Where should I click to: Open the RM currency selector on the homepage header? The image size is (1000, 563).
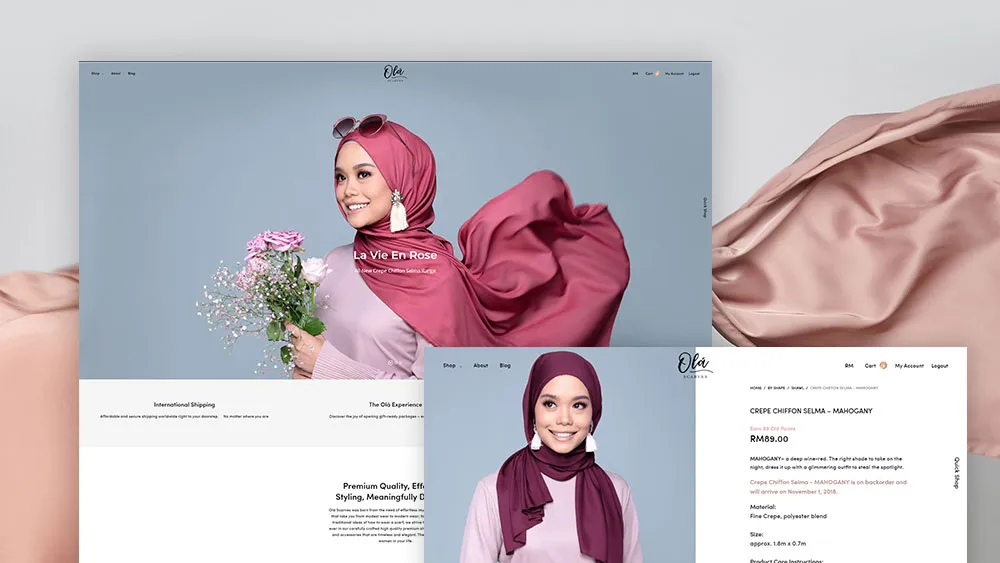[635, 73]
